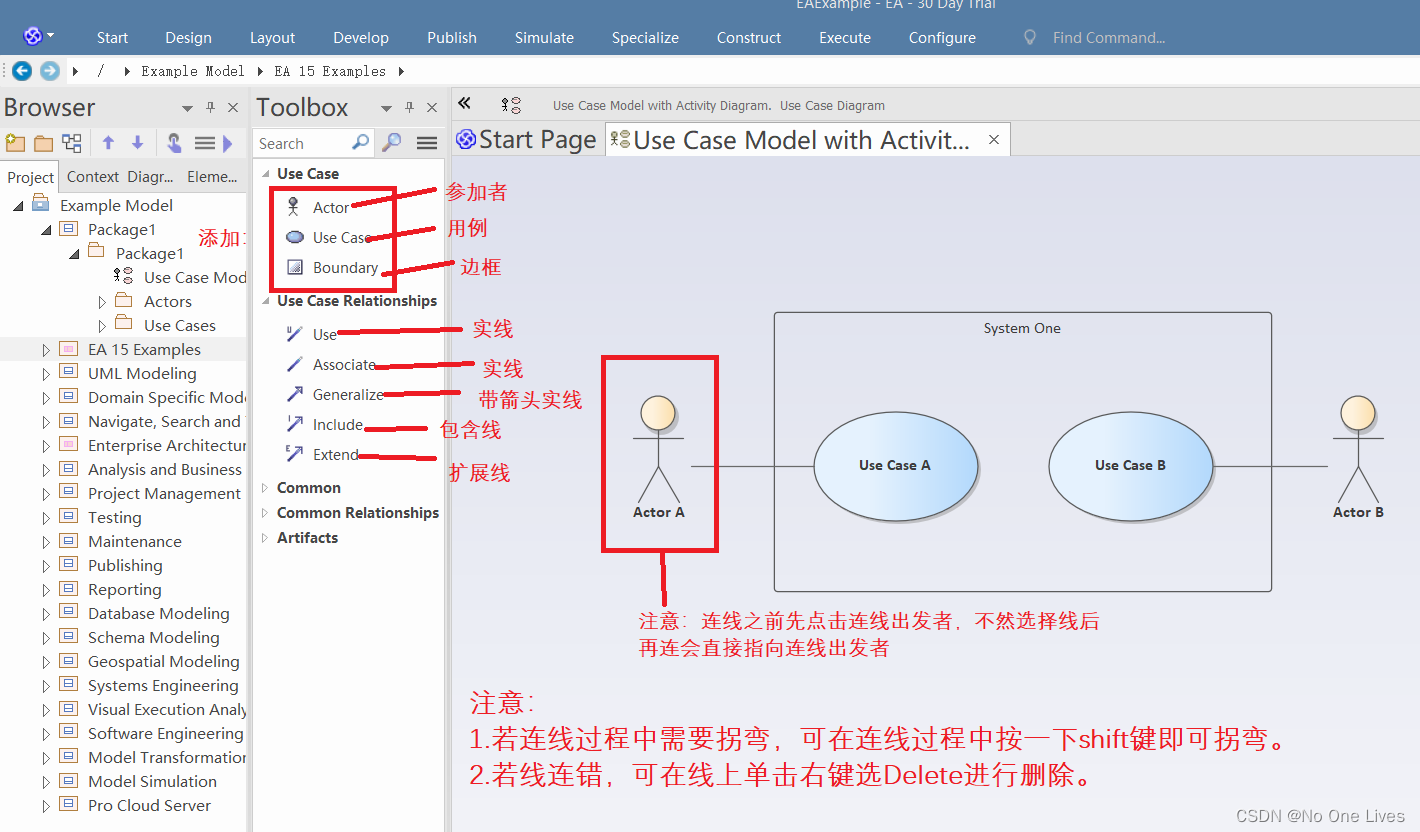Image resolution: width=1420 pixels, height=832 pixels.
Task: Click the Find Command search field
Action: pos(1108,37)
